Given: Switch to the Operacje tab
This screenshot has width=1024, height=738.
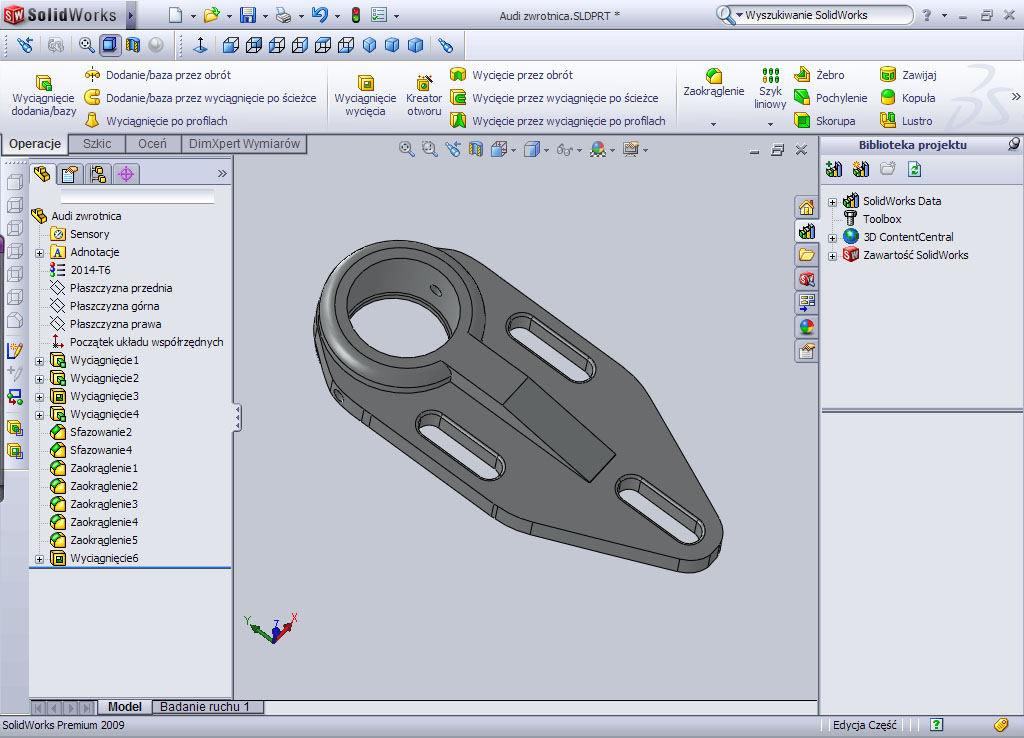Looking at the screenshot, I should [35, 144].
